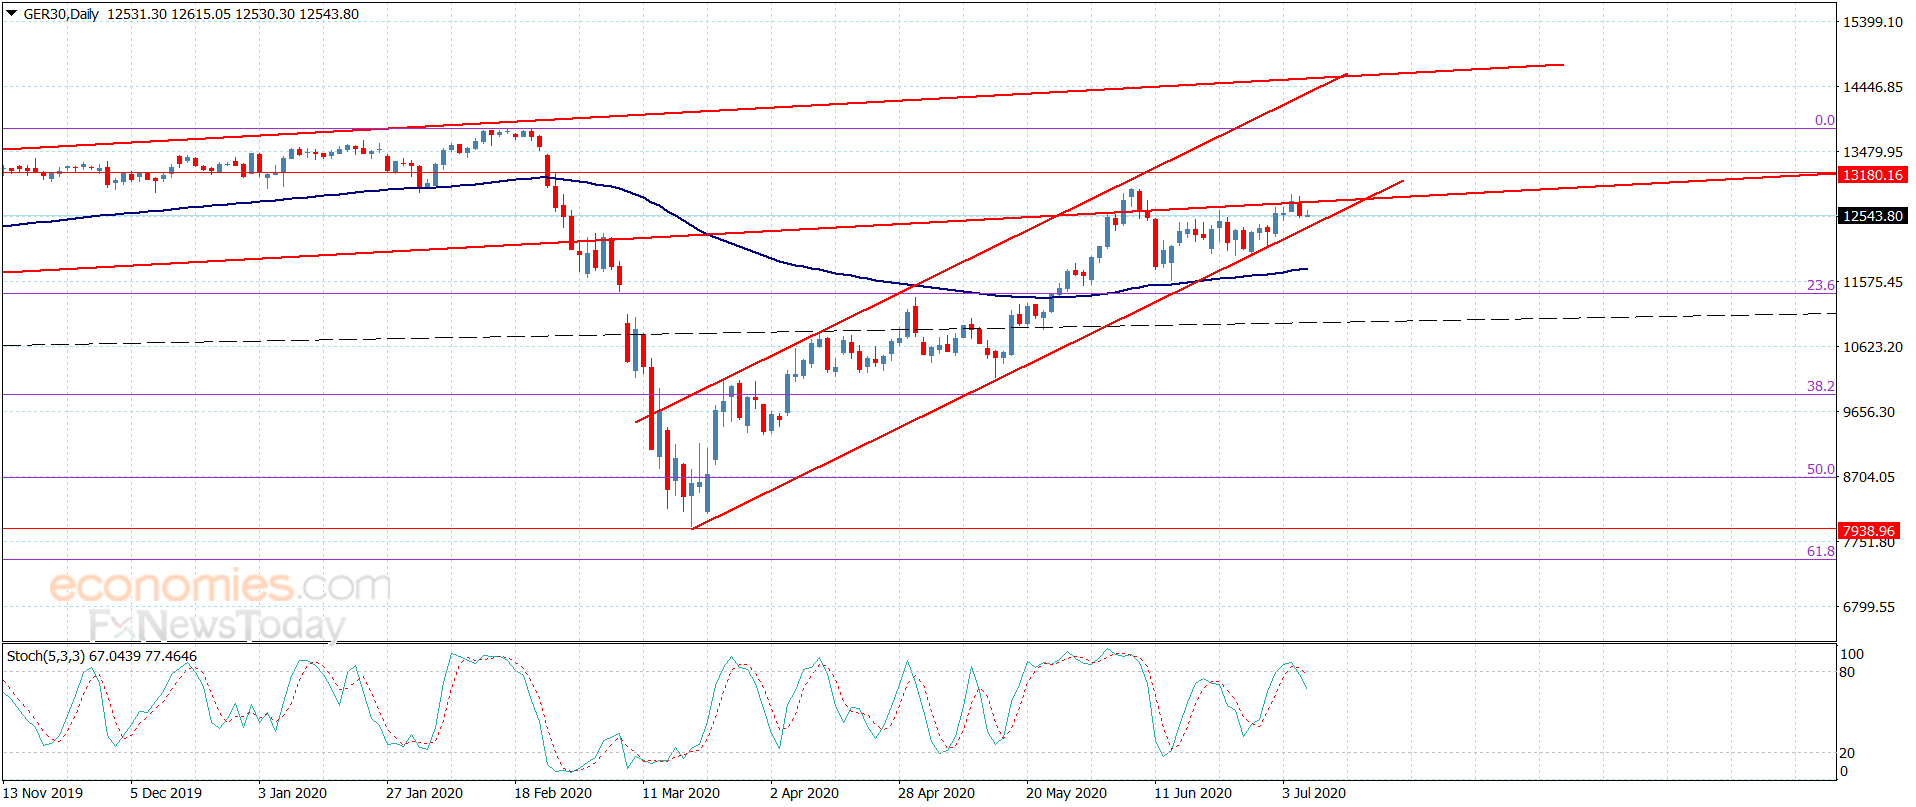
Task: Click the 0.0 Fibonacci level label
Action: coord(1825,120)
